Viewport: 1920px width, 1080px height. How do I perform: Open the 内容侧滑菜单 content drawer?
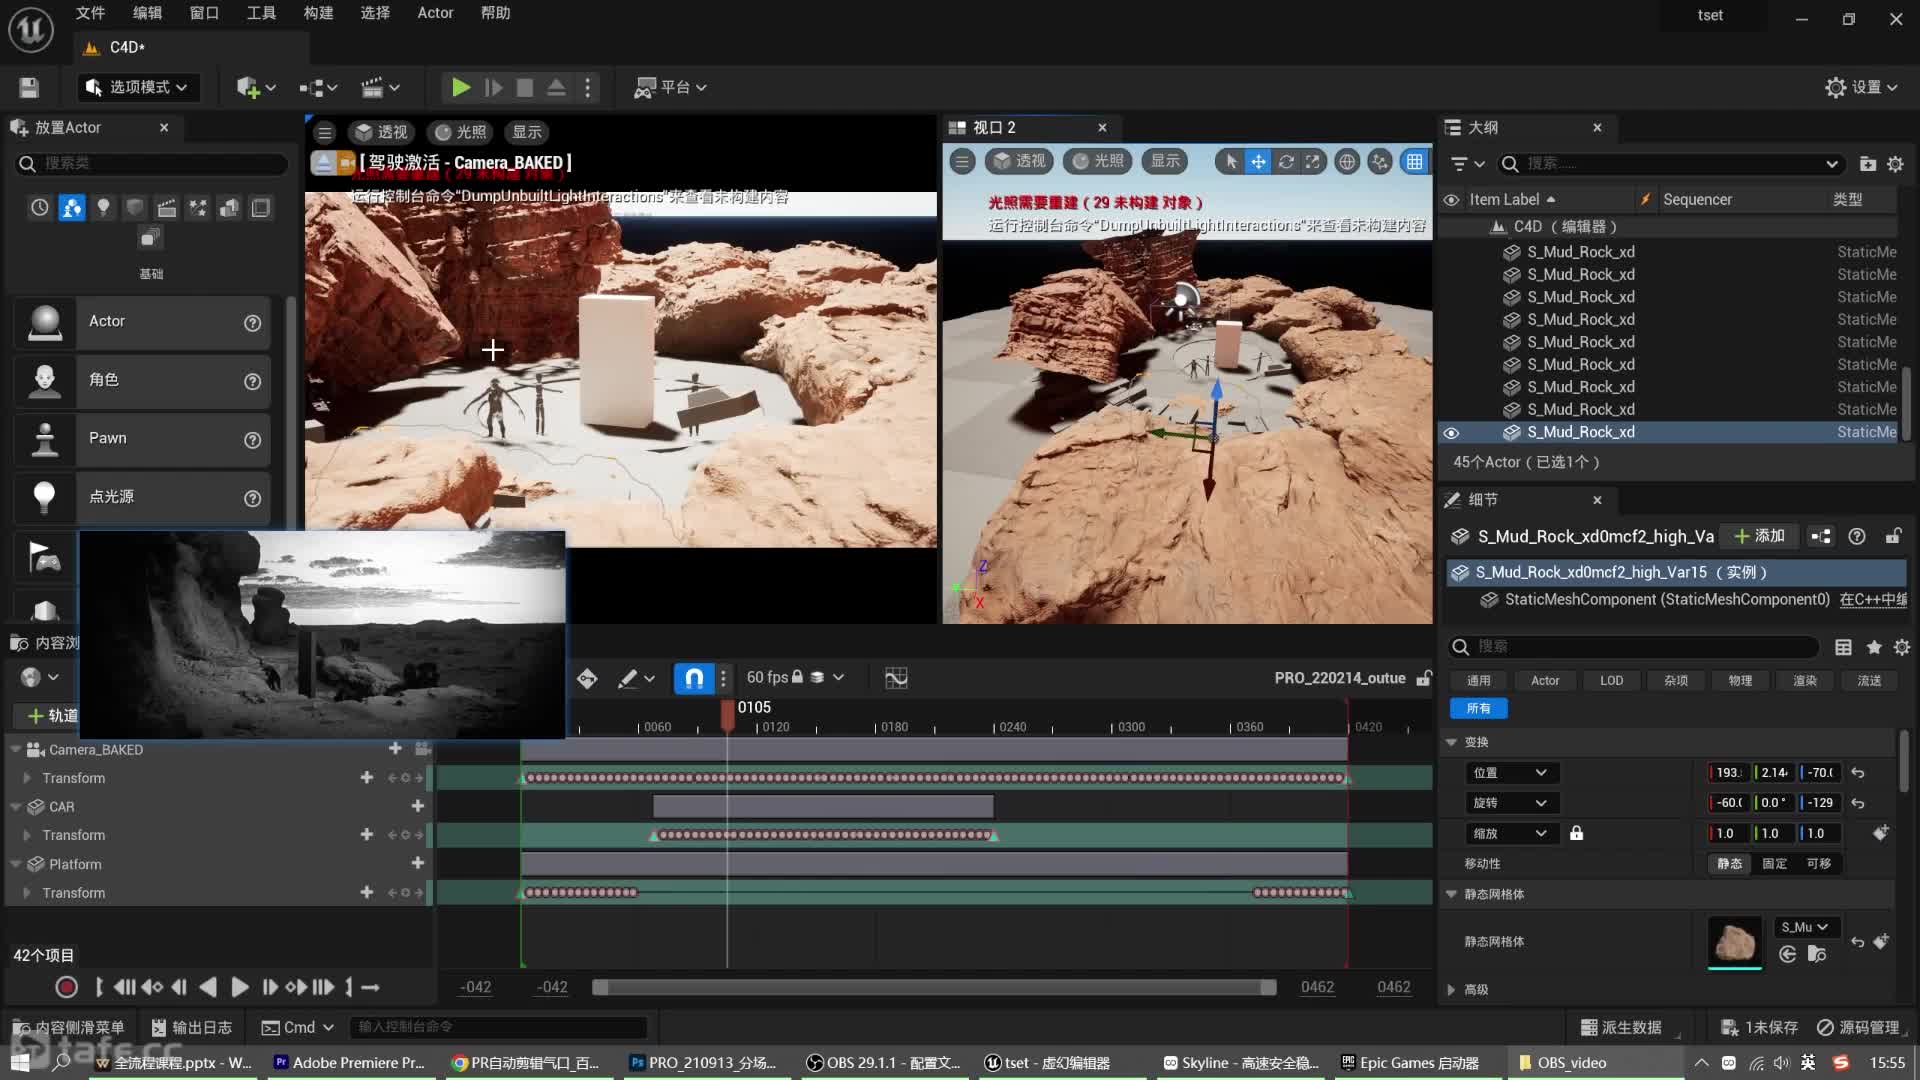(68, 1028)
